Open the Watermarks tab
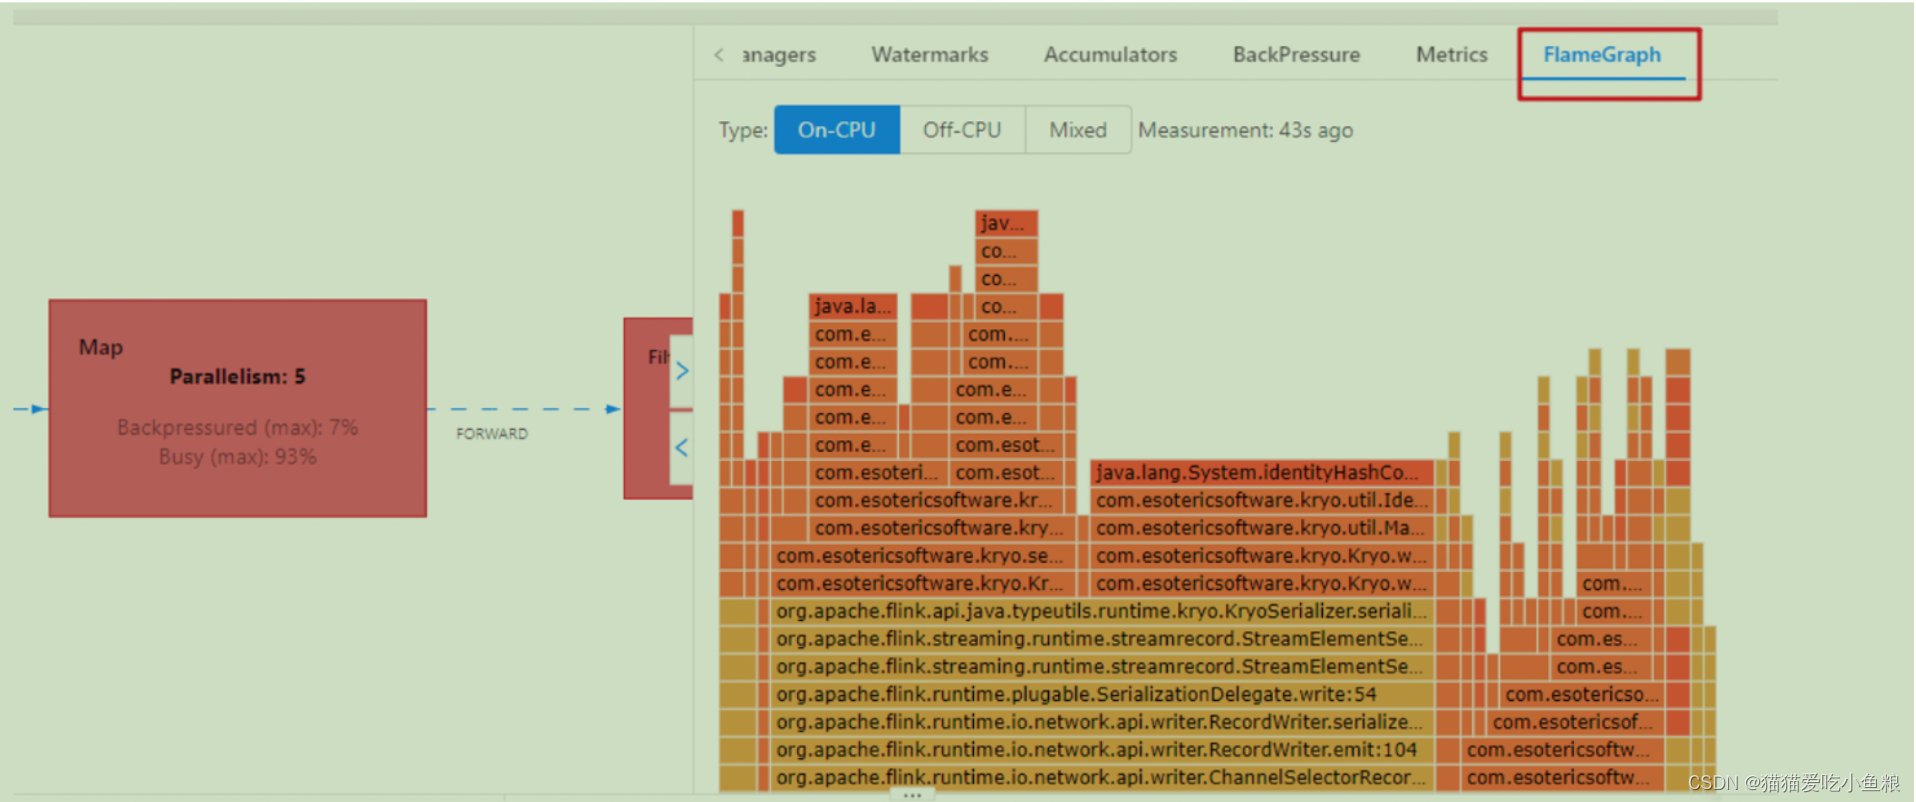The width and height of the screenshot is (1916, 802). pos(929,55)
